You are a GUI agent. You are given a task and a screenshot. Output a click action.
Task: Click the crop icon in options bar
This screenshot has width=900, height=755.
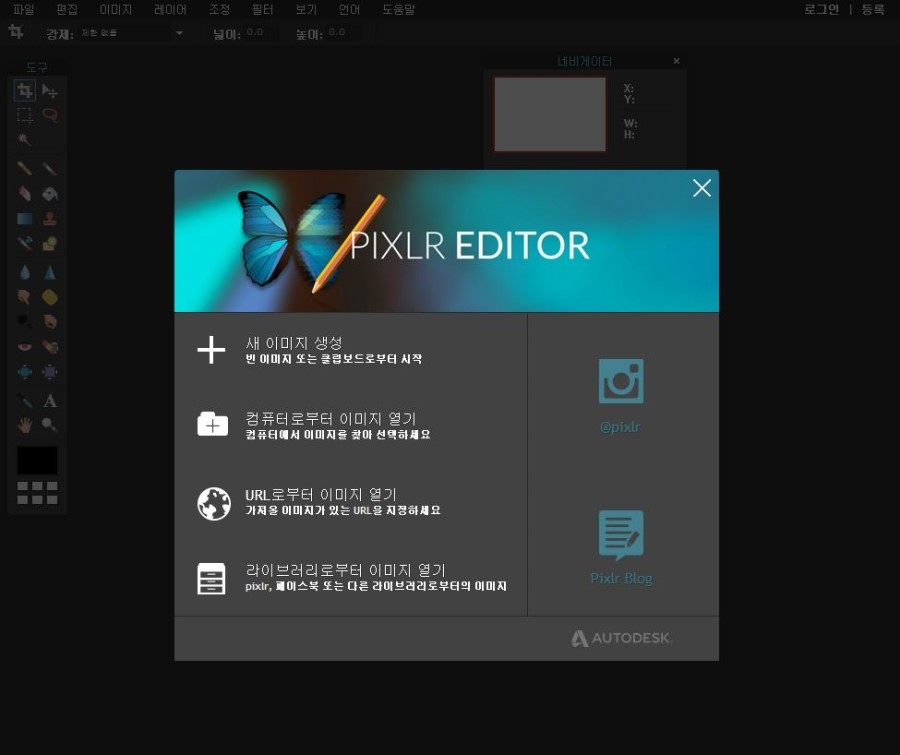tap(16, 32)
